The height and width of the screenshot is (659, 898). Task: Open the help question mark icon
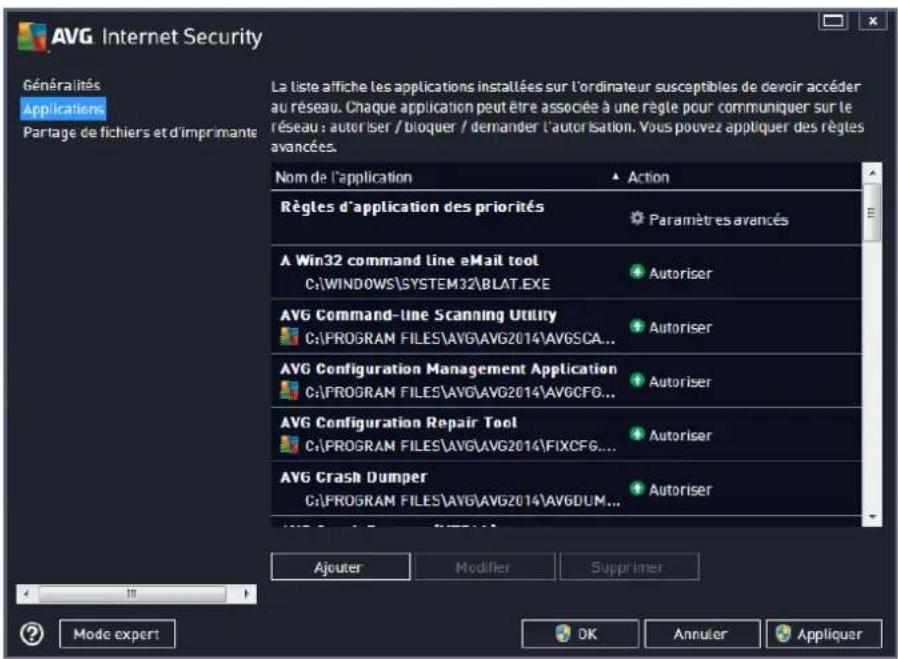click(x=32, y=634)
